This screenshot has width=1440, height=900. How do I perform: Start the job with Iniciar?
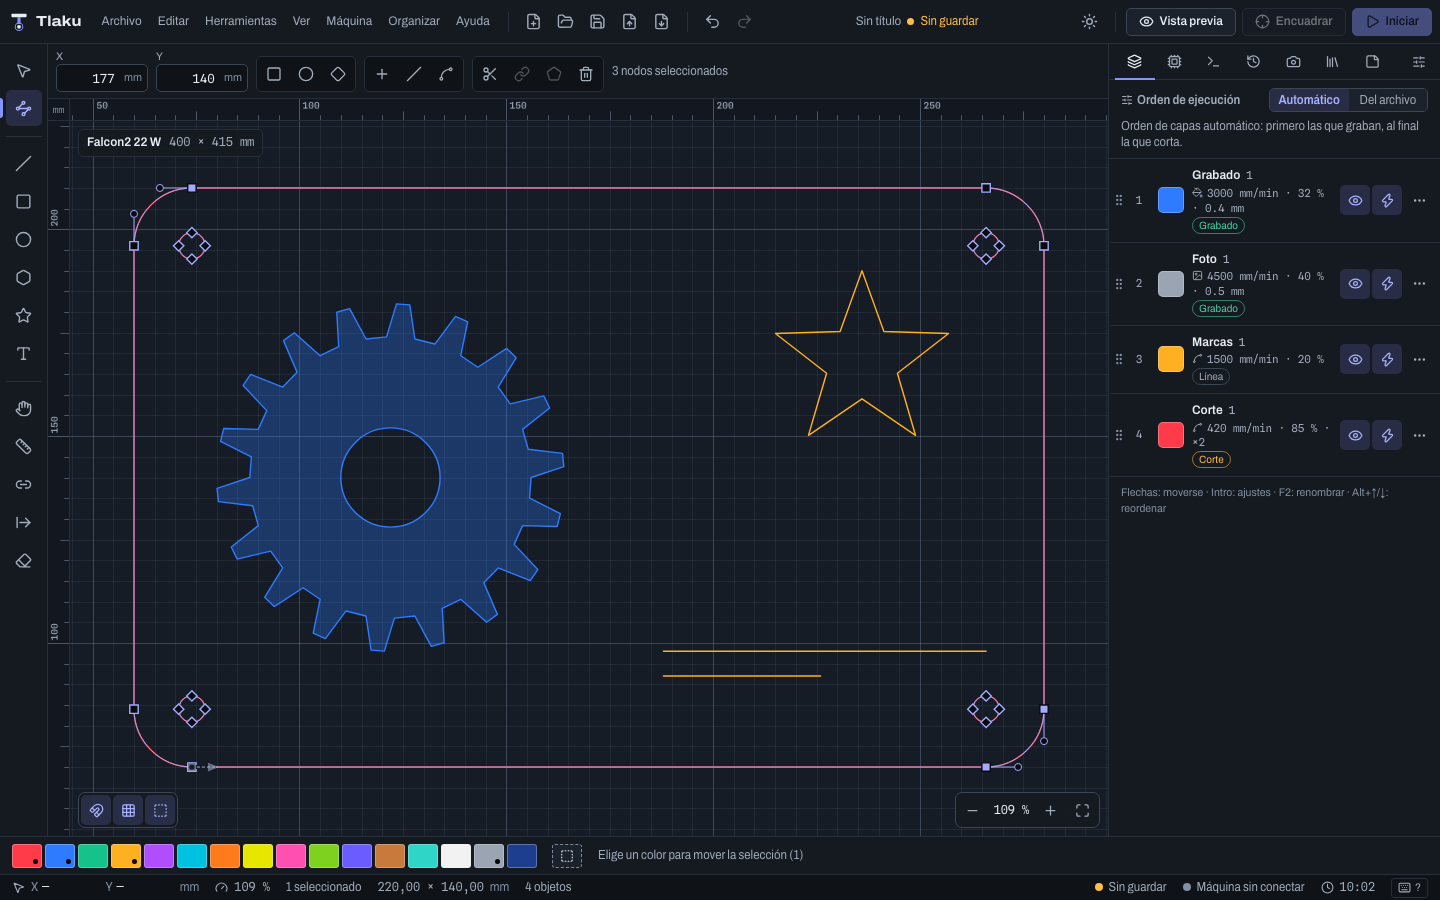[x=1392, y=21]
